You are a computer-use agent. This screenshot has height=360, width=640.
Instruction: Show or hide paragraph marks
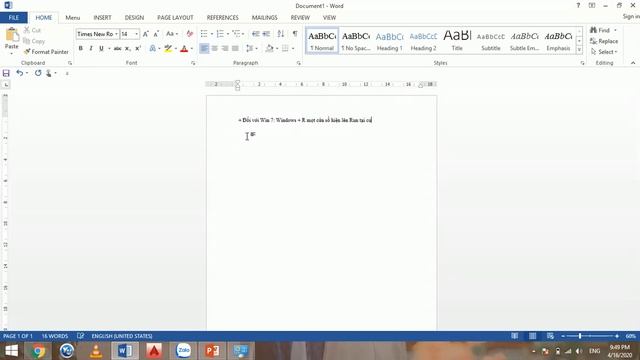(295, 34)
